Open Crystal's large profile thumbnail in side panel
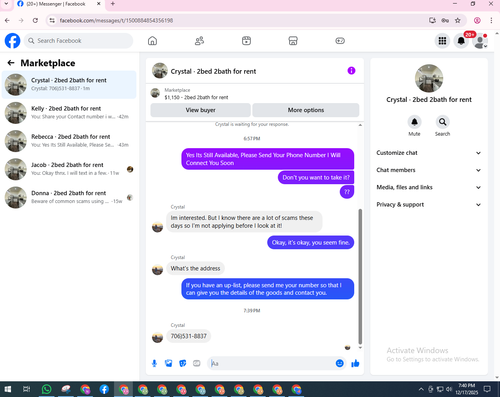Screen dimensions: 500x397 pos(429,78)
